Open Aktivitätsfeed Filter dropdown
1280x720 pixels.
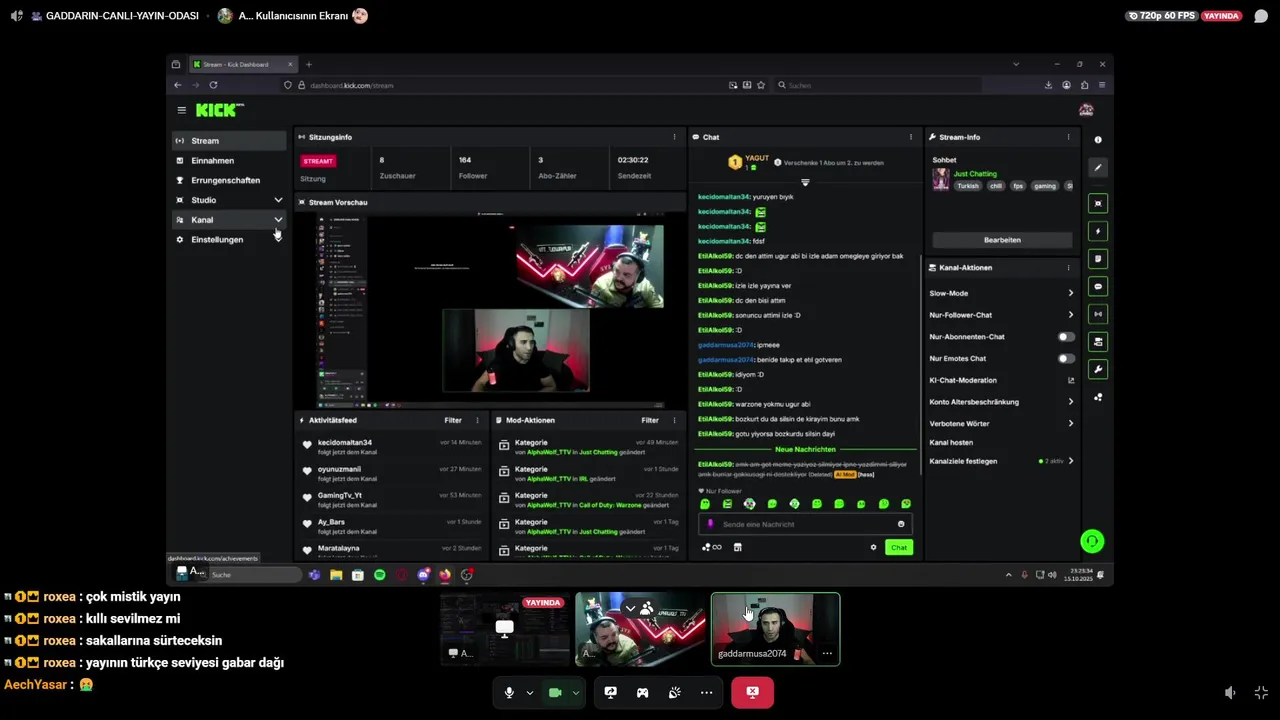453,420
